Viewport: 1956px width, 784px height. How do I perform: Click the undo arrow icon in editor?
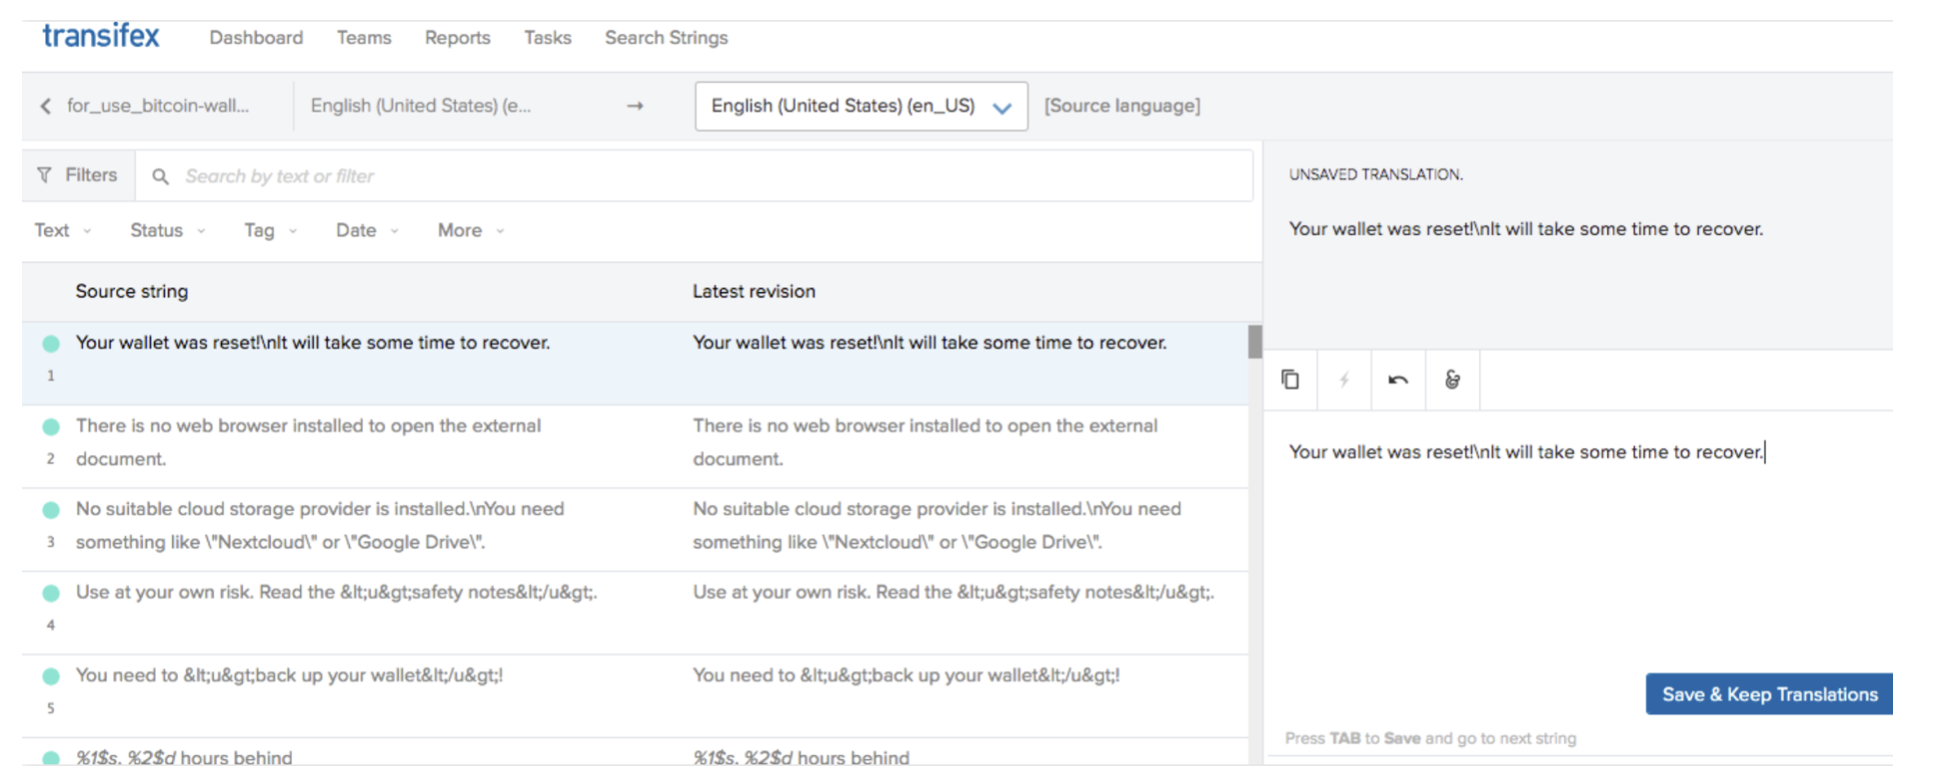(x=1398, y=380)
